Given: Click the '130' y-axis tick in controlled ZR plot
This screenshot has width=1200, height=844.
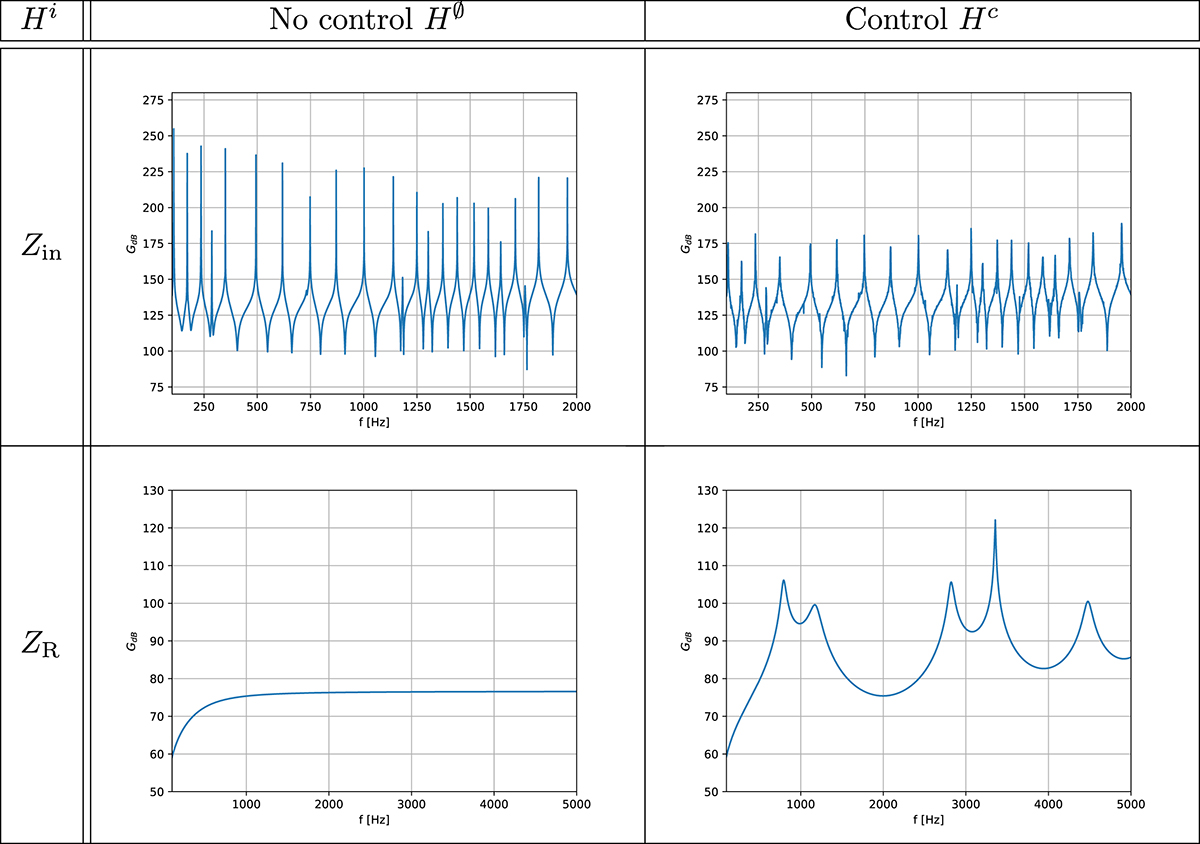Looking at the screenshot, I should 710,490.
